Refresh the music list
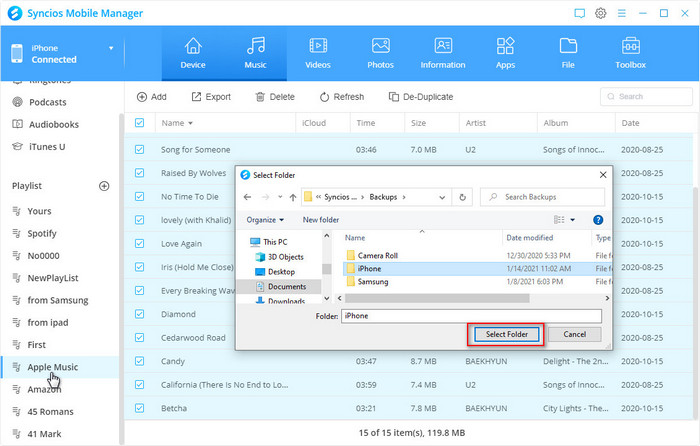Viewport: 700px width, 446px height. [x=342, y=97]
